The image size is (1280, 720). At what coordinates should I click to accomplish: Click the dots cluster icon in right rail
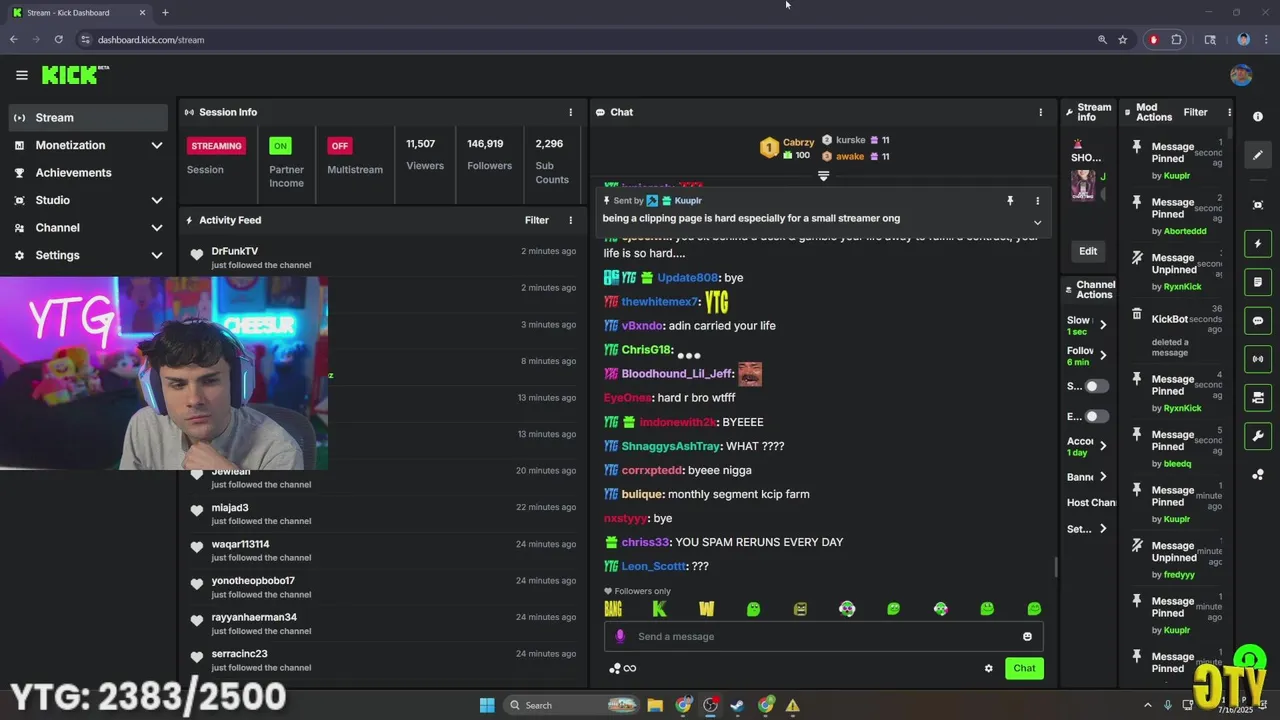1258,474
